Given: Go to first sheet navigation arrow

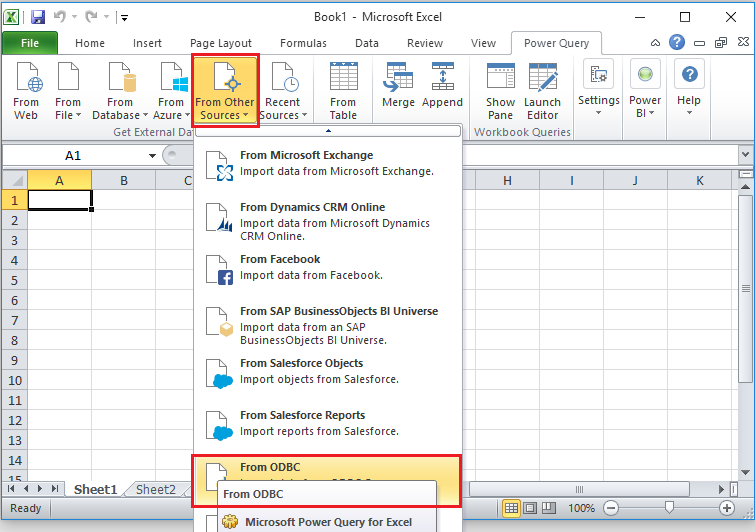Looking at the screenshot, I should (x=11, y=489).
